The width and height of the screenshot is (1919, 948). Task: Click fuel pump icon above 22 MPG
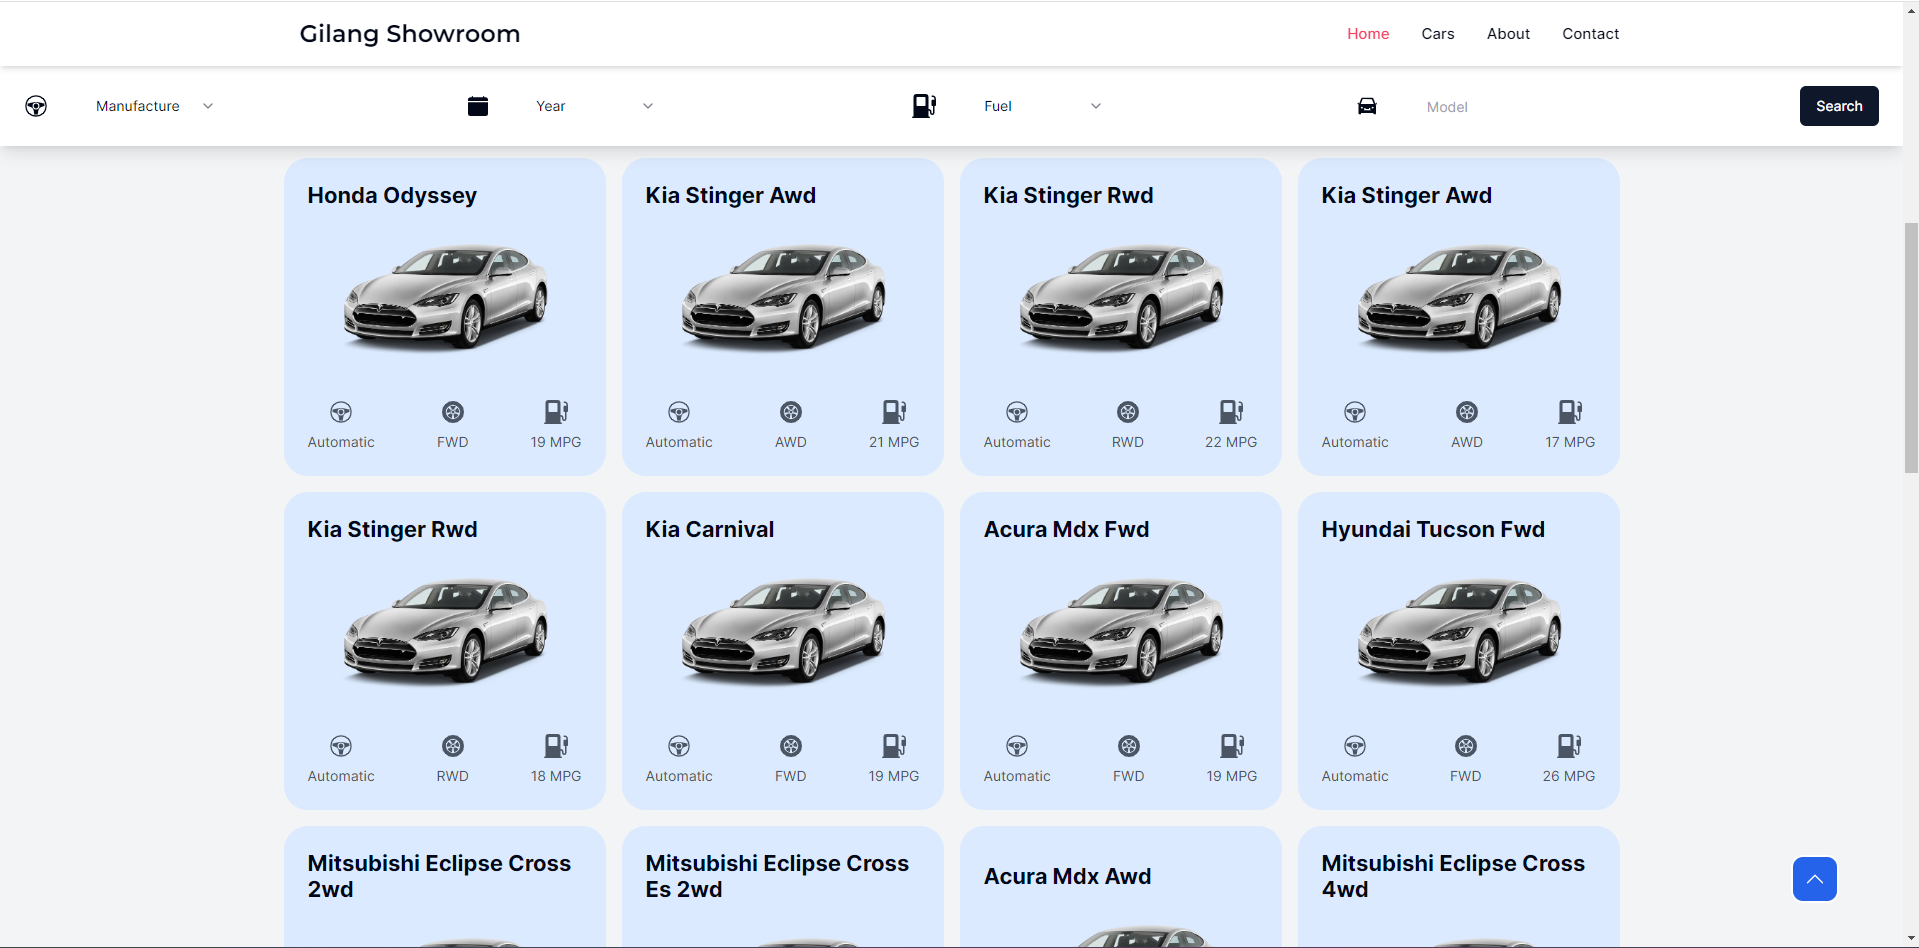[x=1231, y=412]
